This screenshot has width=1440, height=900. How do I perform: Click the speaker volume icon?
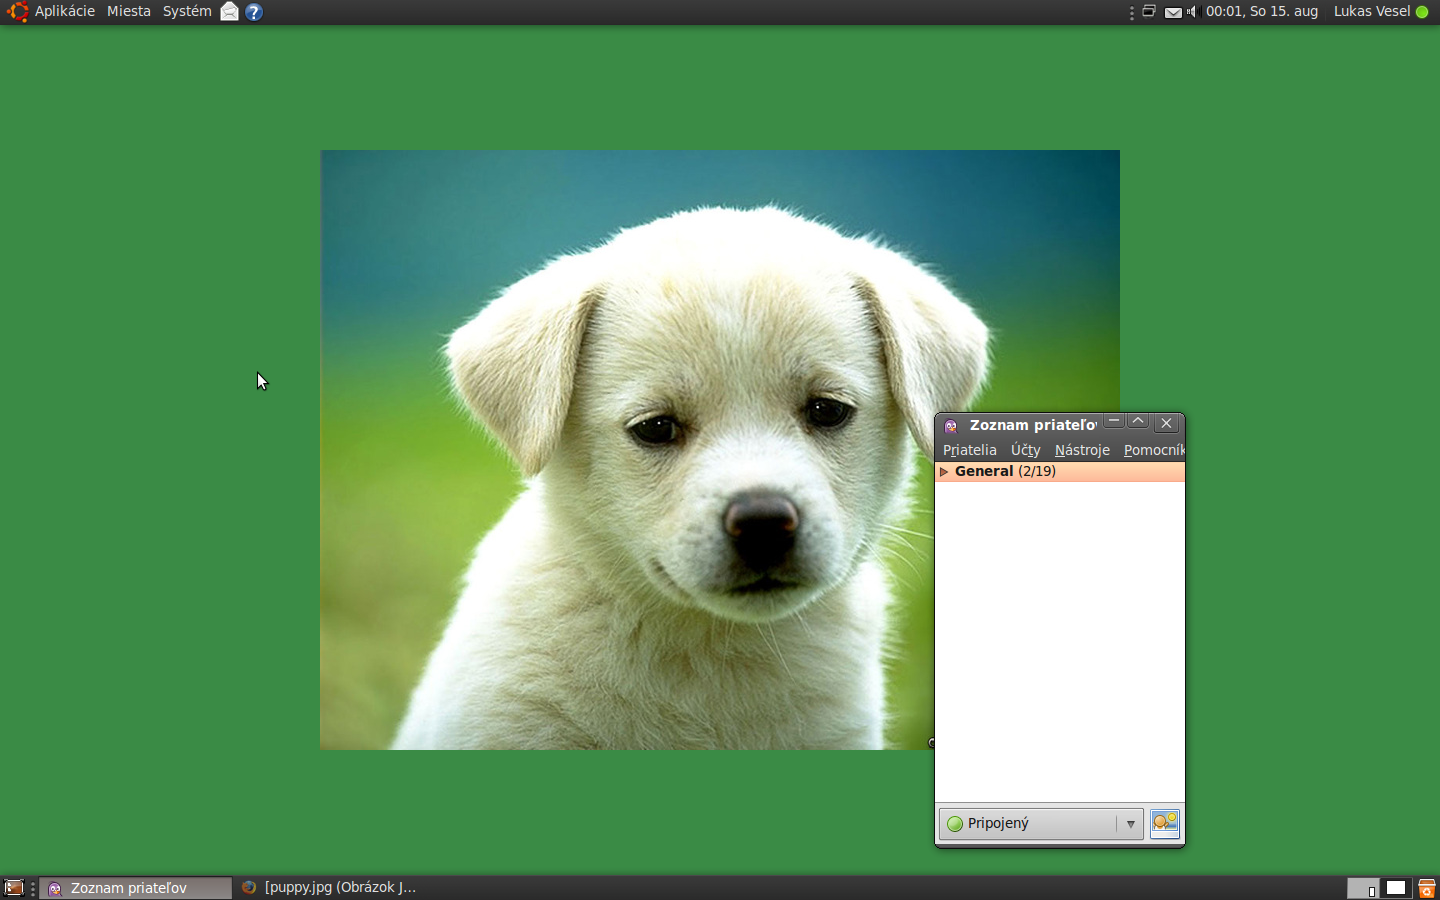coord(1192,12)
